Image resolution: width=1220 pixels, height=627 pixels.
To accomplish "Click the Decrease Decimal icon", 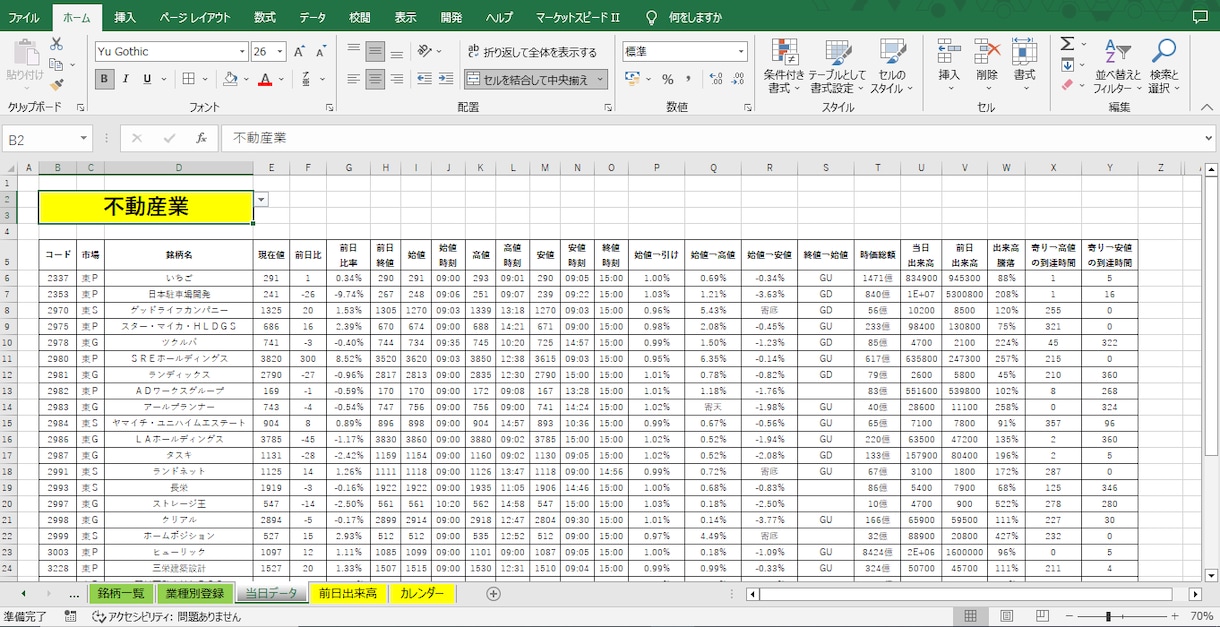I will [x=736, y=79].
